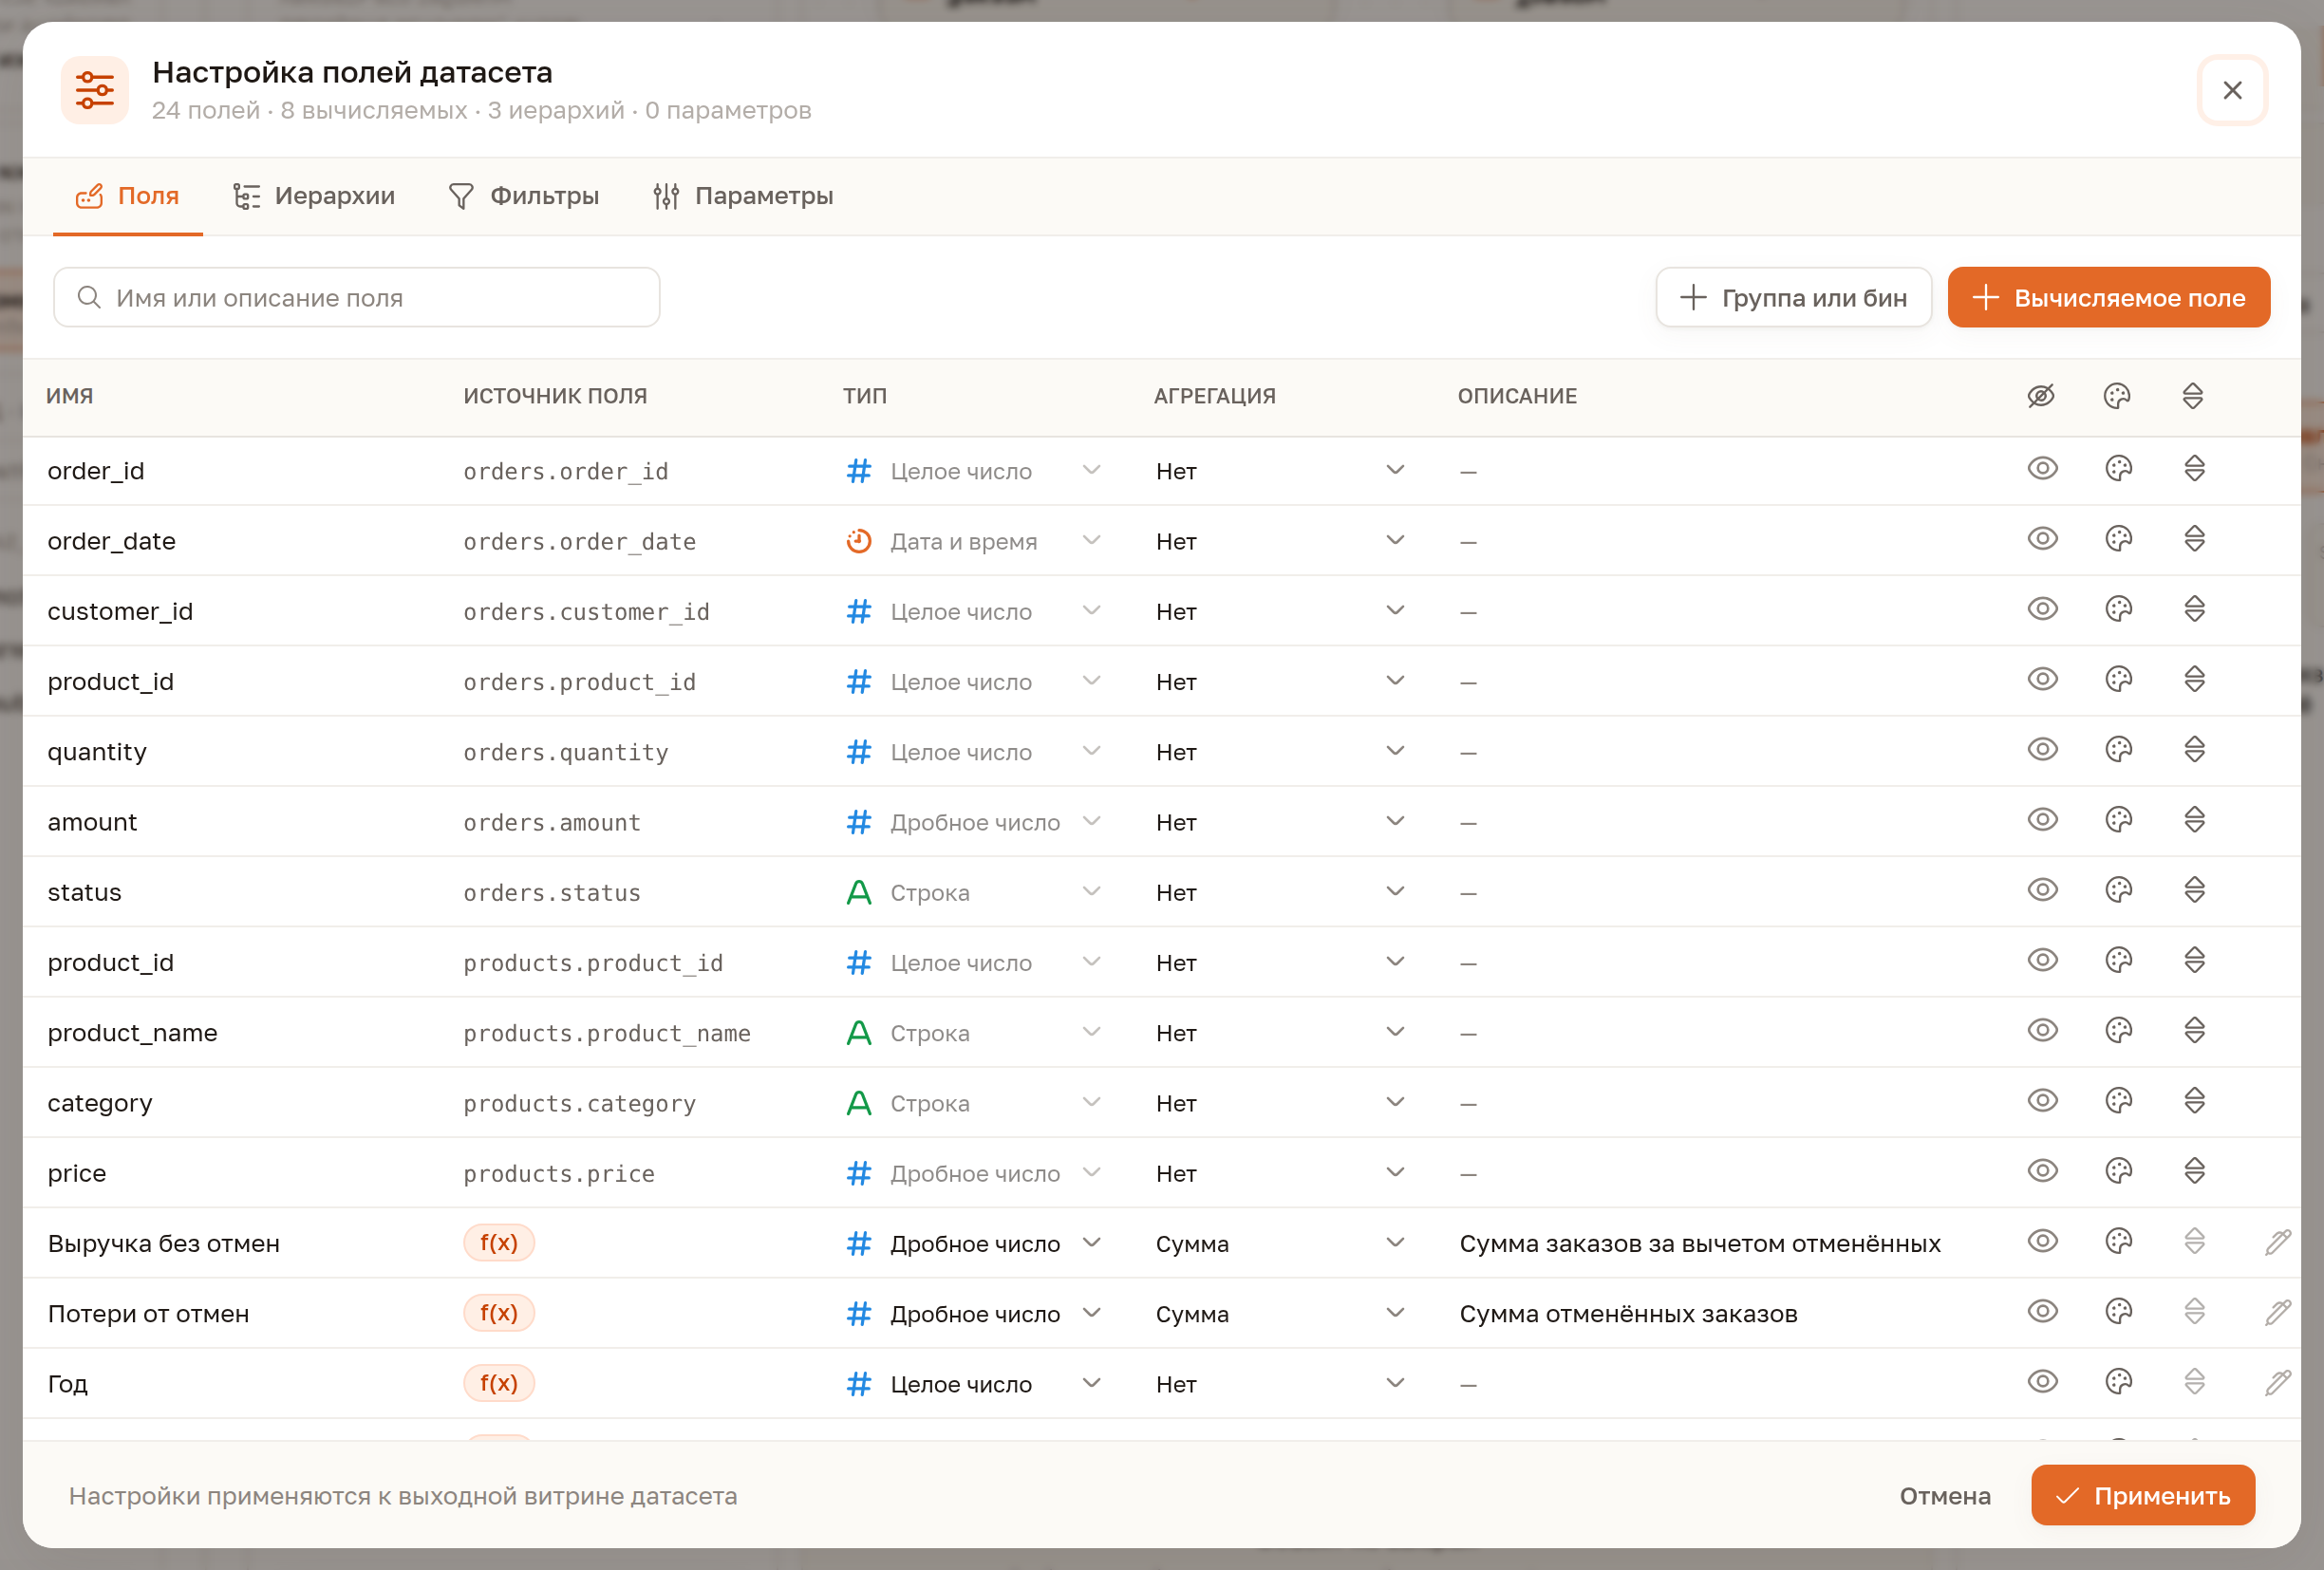Viewport: 2324px width, 1570px height.
Task: Close the dataset field settings dialog
Action: (2232, 90)
